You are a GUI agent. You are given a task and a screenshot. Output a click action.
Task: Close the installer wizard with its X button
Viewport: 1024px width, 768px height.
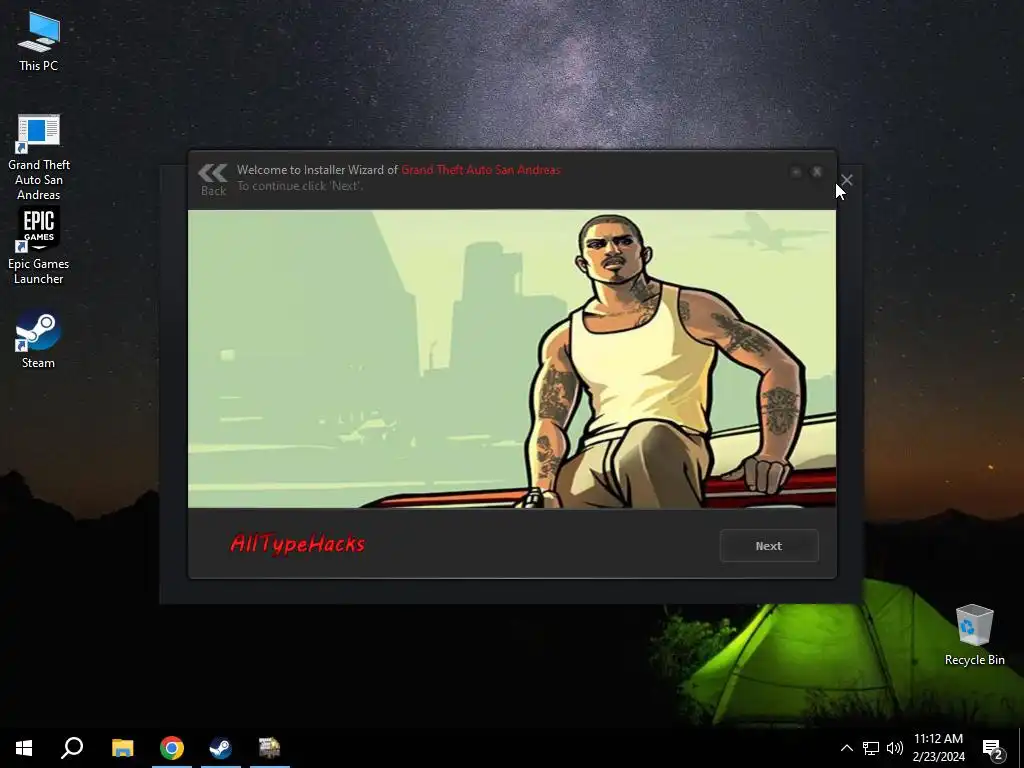[816, 172]
